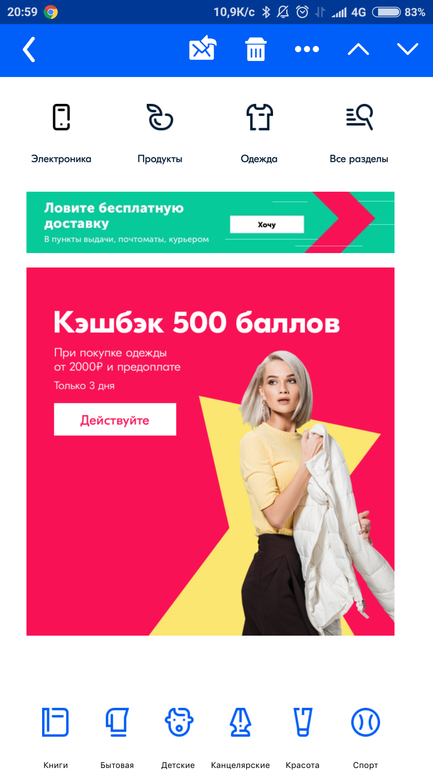433x770 pixels.
Task: Select the Канцелярские pen nib icon
Action: [241, 722]
